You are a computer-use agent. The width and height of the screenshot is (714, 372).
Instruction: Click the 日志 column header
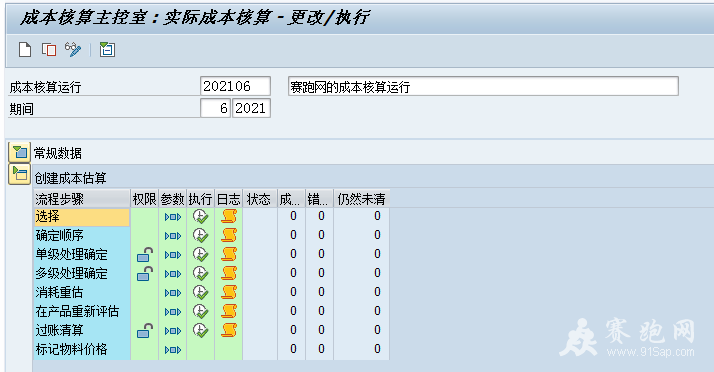coord(229,199)
